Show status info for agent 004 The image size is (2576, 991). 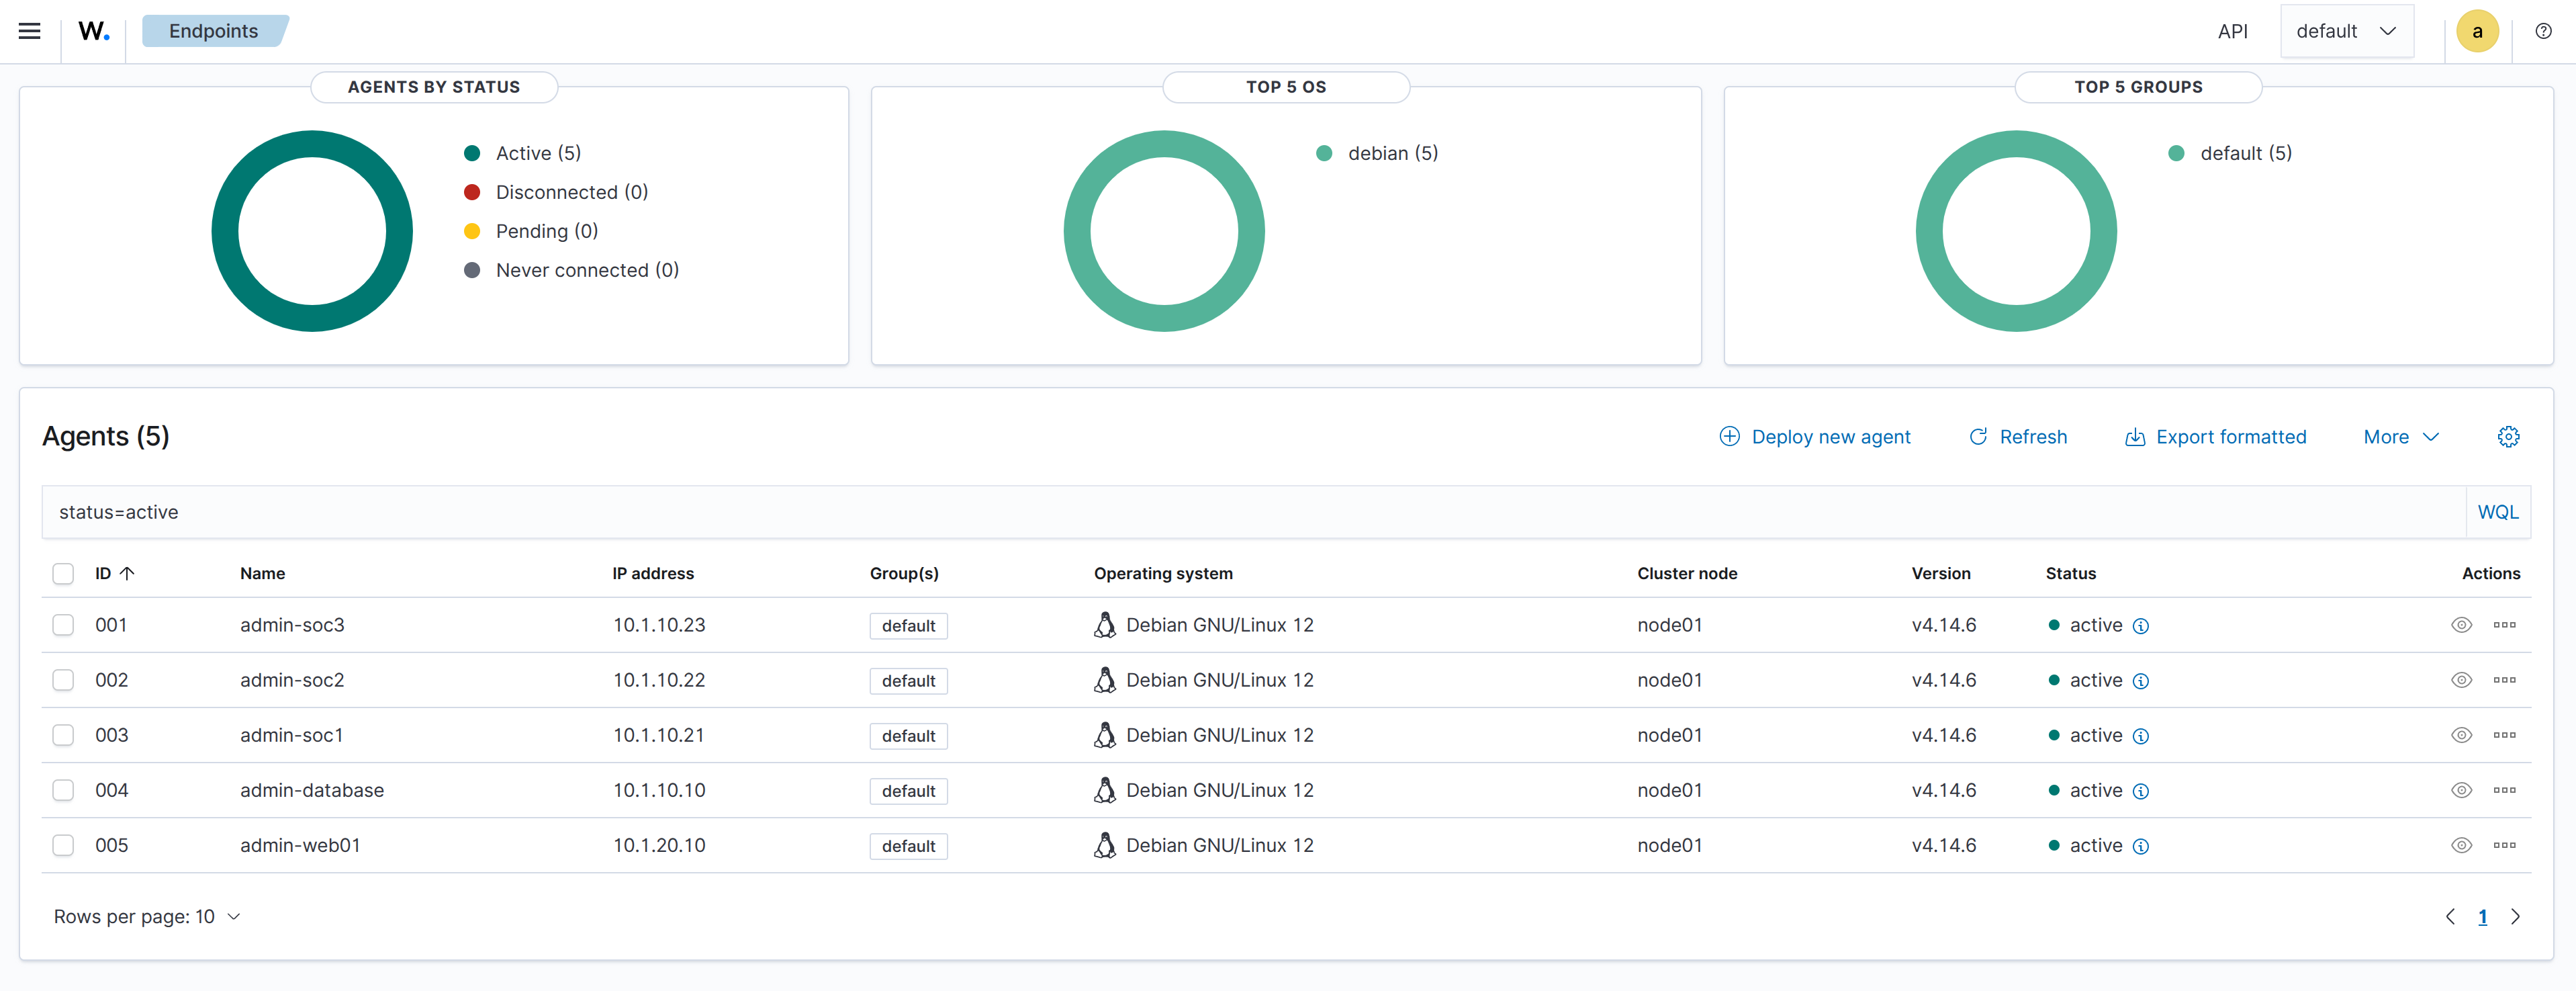(x=2140, y=791)
